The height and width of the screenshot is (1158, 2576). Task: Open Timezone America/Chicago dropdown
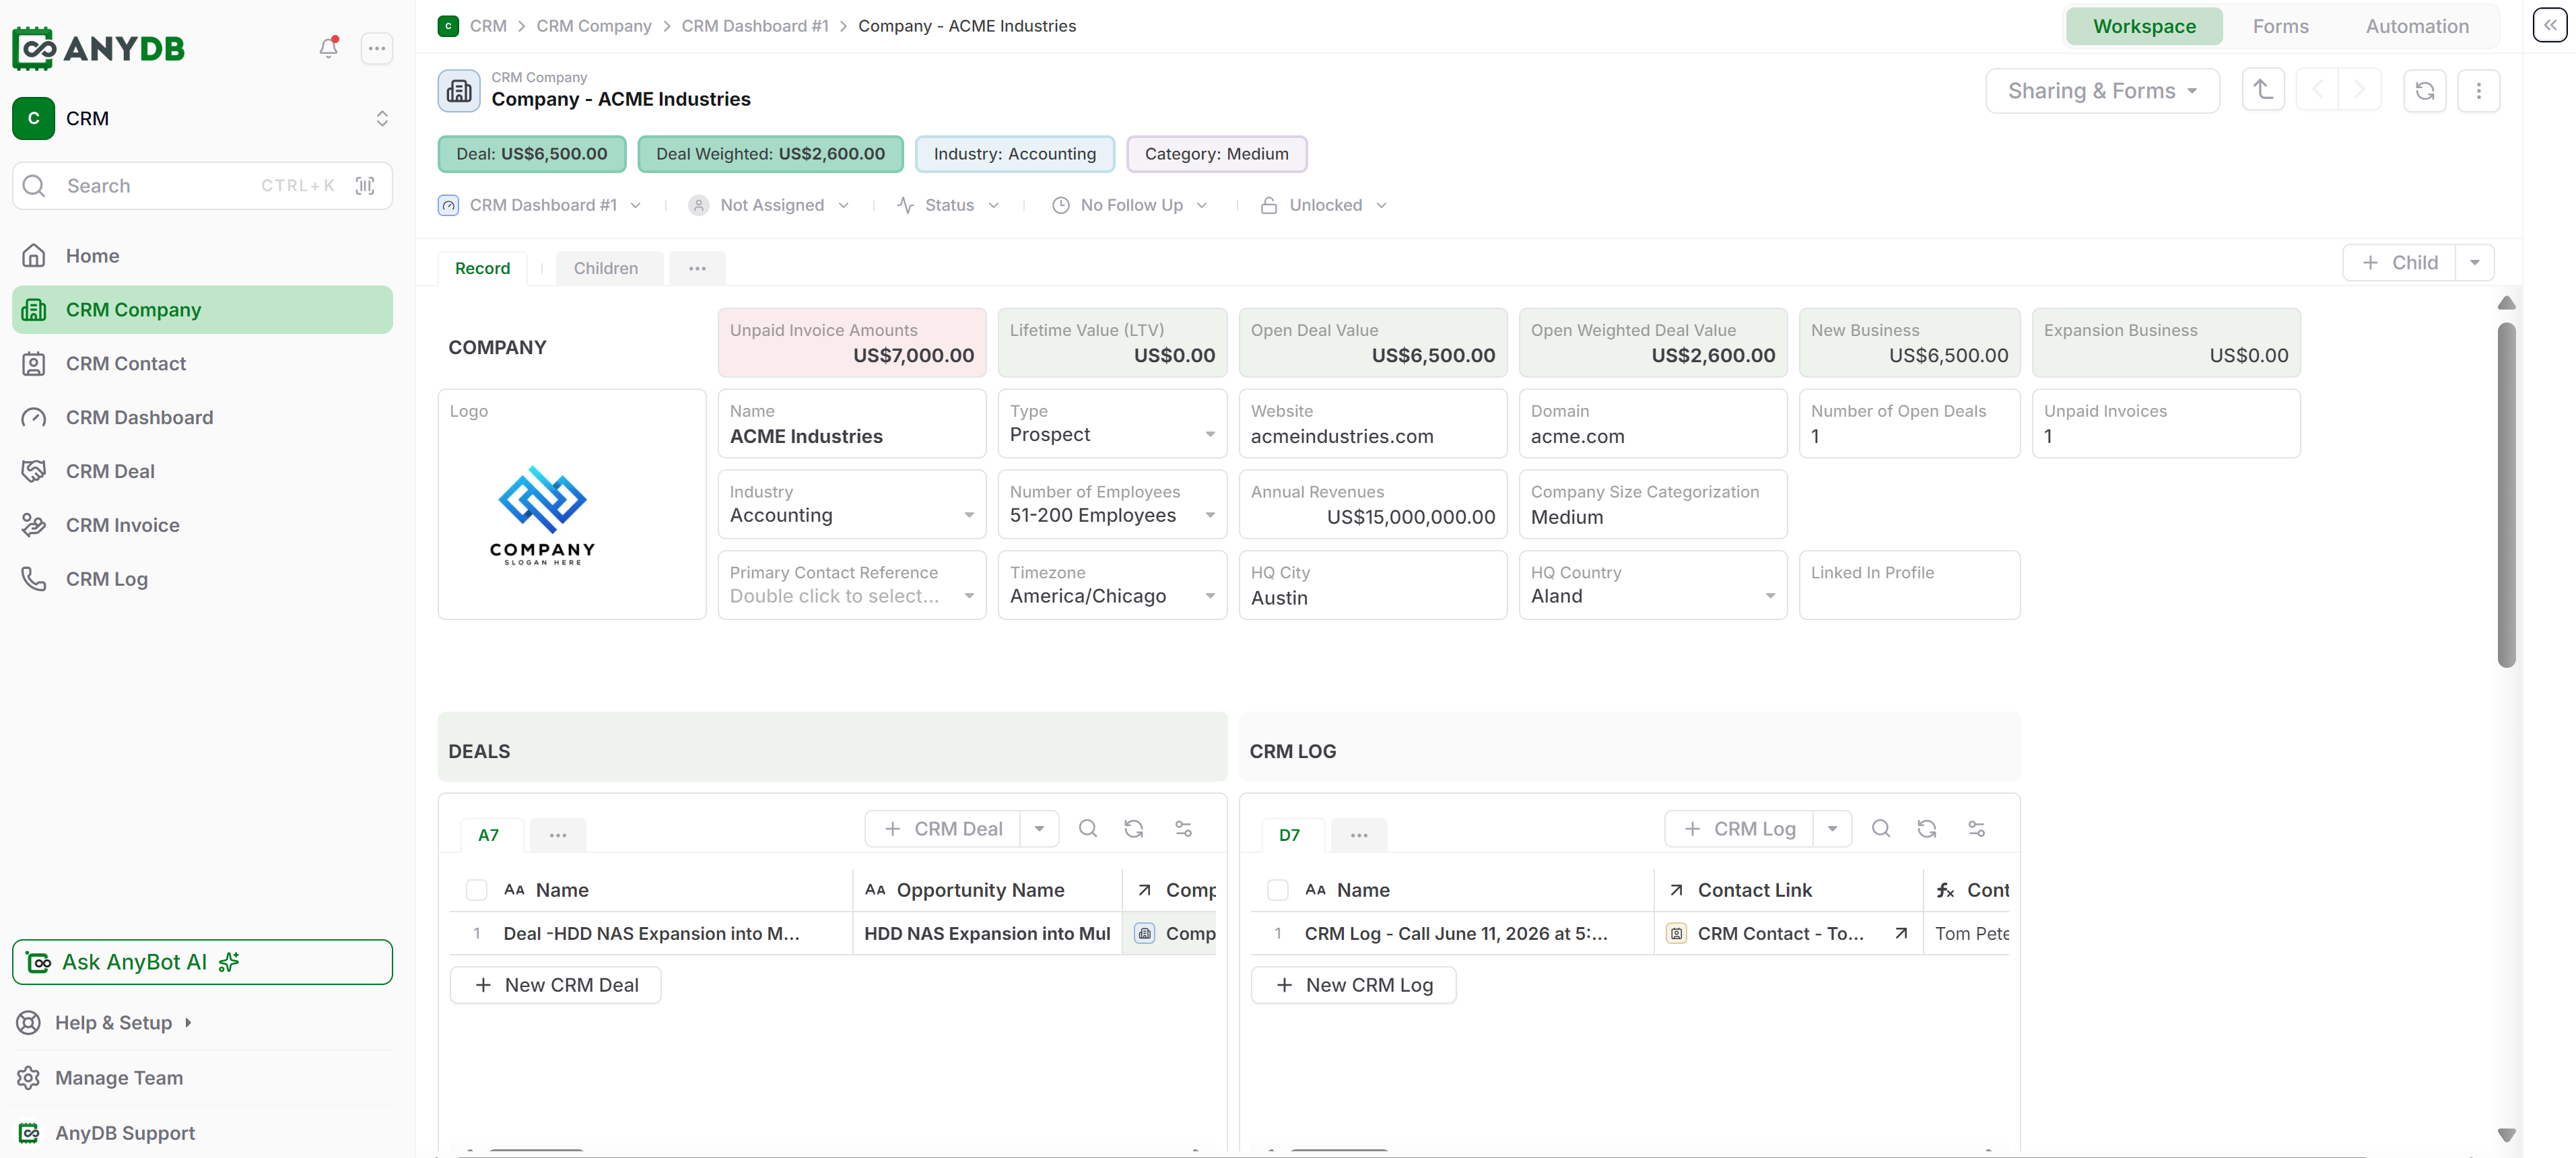point(1112,585)
